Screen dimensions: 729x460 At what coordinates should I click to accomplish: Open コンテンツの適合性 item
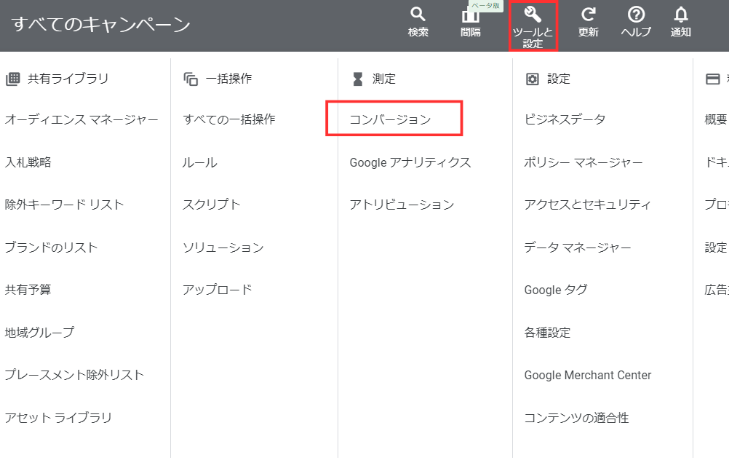[x=577, y=418]
